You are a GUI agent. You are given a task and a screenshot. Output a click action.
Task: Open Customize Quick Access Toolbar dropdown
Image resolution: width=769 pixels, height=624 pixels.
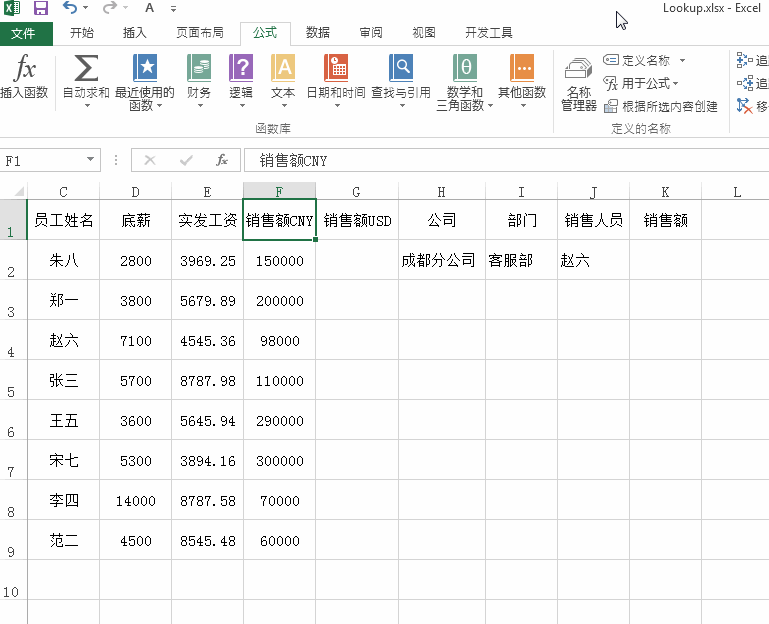(174, 8)
